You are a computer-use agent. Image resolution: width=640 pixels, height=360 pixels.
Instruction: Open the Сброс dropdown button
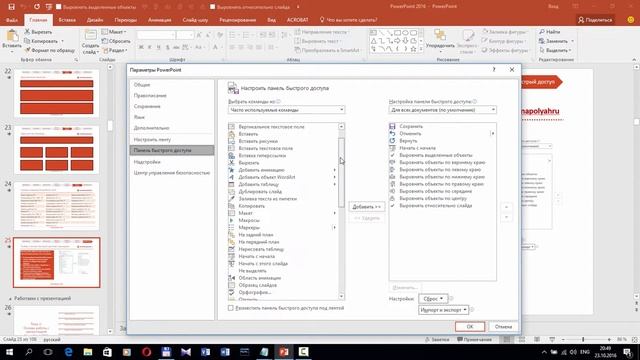point(433,299)
